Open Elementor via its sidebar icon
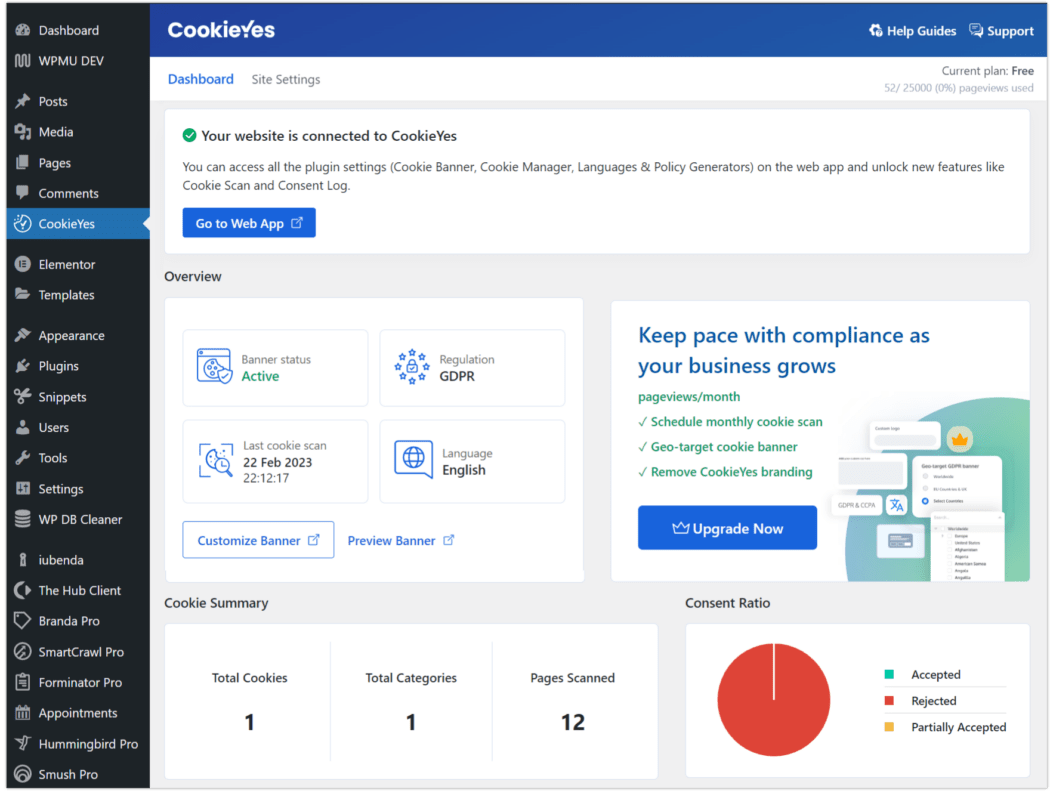The width and height of the screenshot is (1050, 791). click(21, 264)
